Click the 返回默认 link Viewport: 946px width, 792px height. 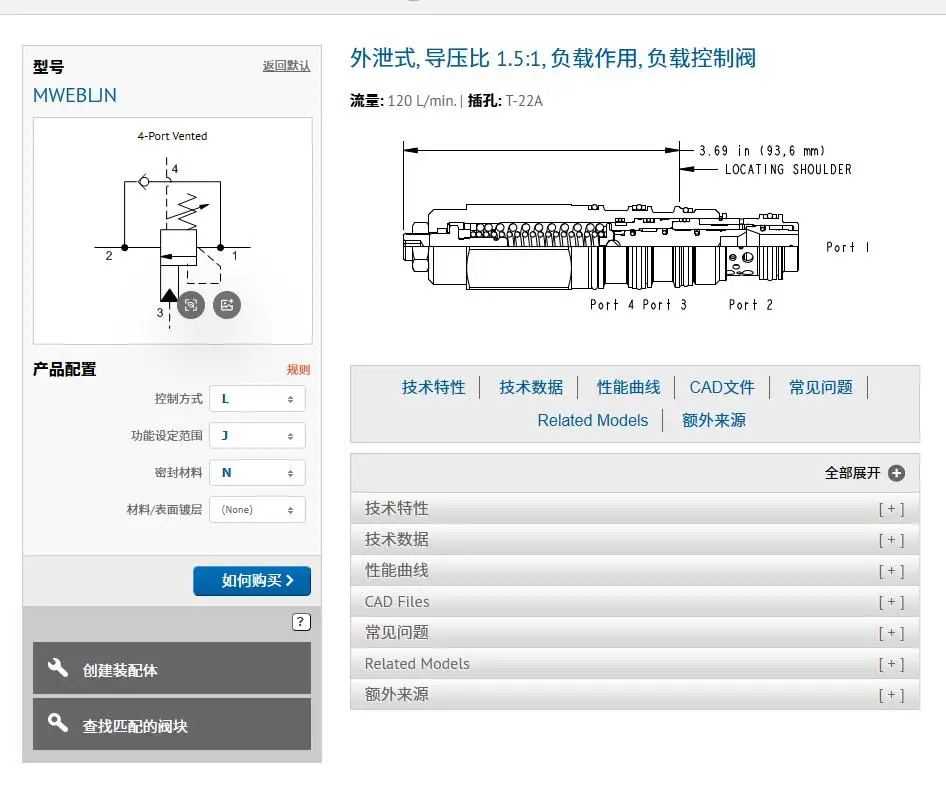pyautogui.click(x=286, y=66)
